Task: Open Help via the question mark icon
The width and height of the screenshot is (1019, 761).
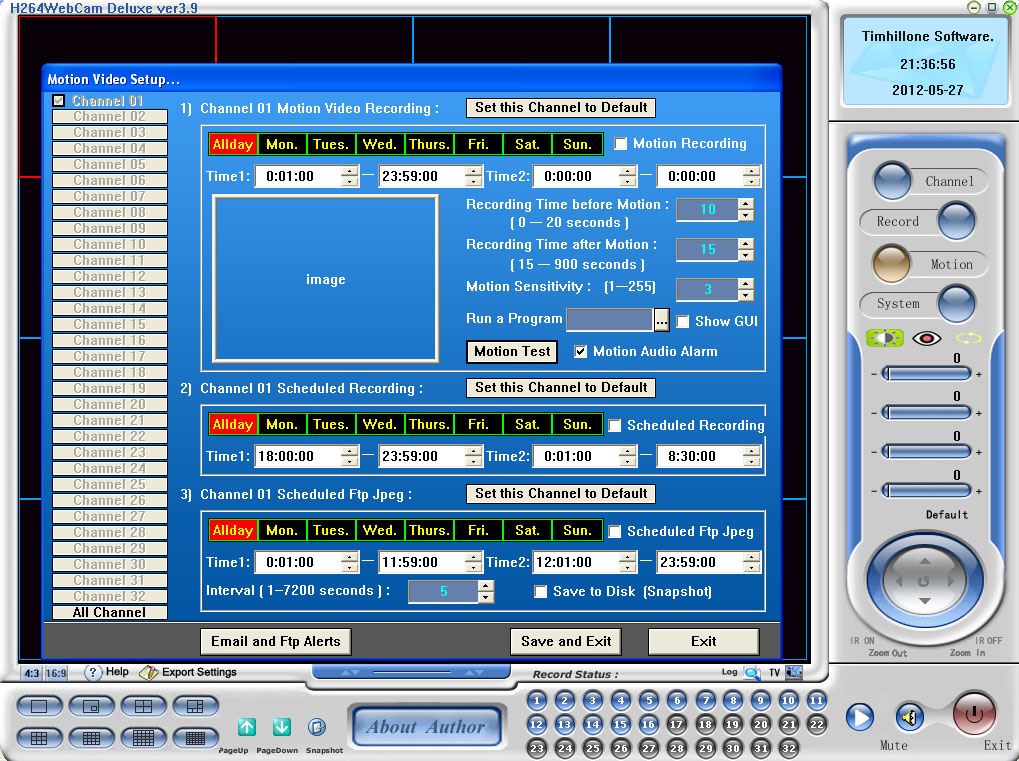Action: click(x=94, y=672)
